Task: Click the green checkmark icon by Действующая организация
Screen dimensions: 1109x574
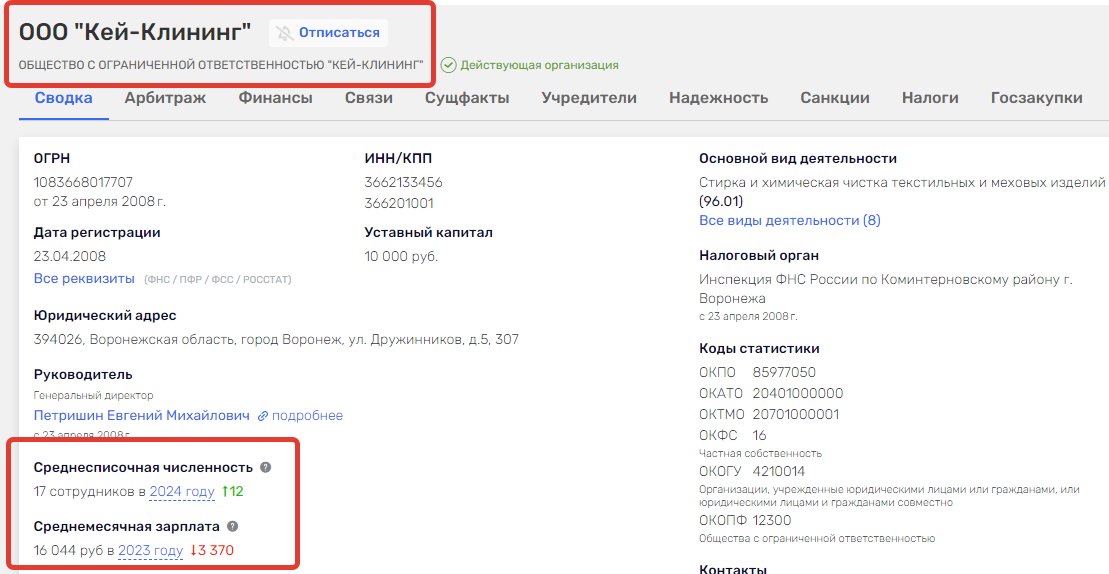Action: [448, 65]
